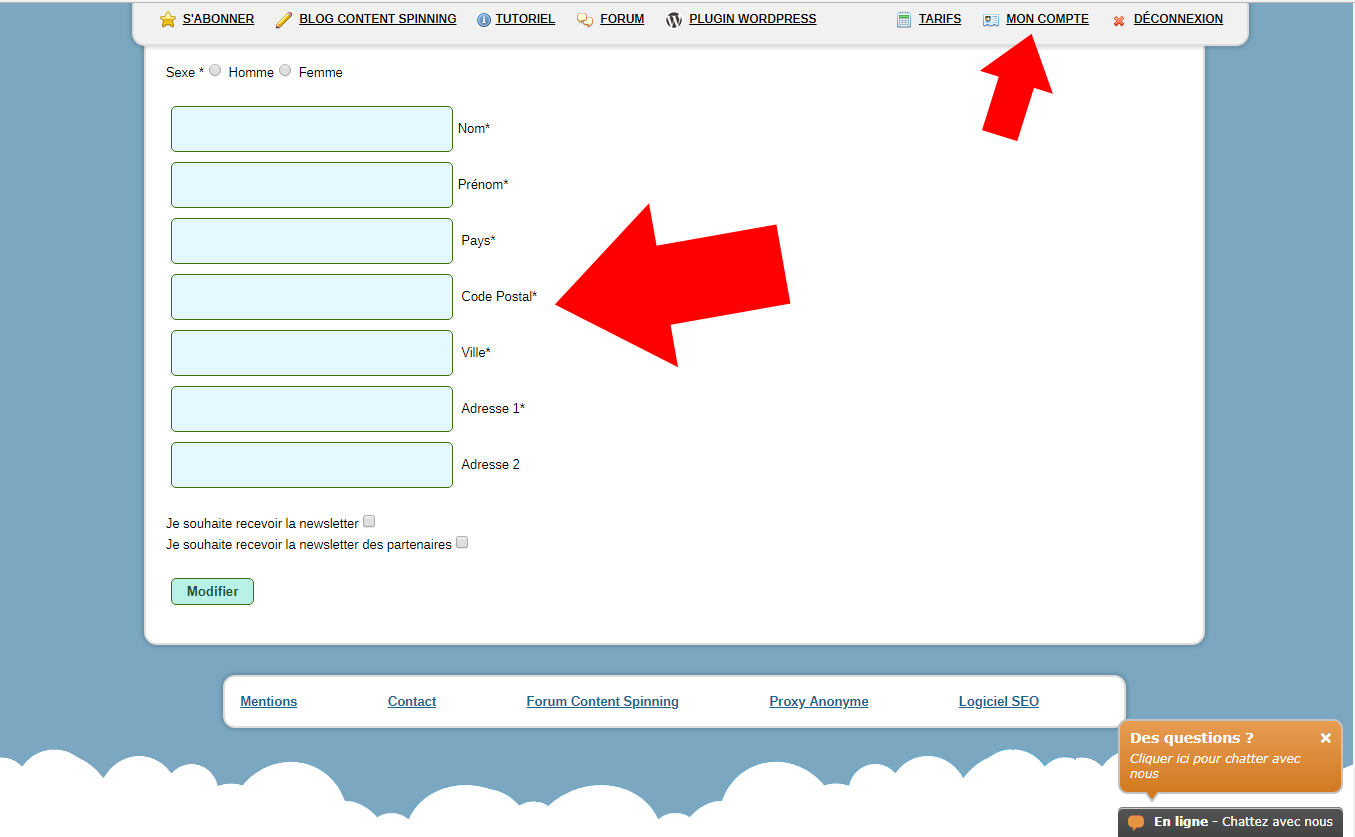Screen dimensions: 1355x837
Task: Click in the Adresse 2 input field
Action: [x=312, y=465]
